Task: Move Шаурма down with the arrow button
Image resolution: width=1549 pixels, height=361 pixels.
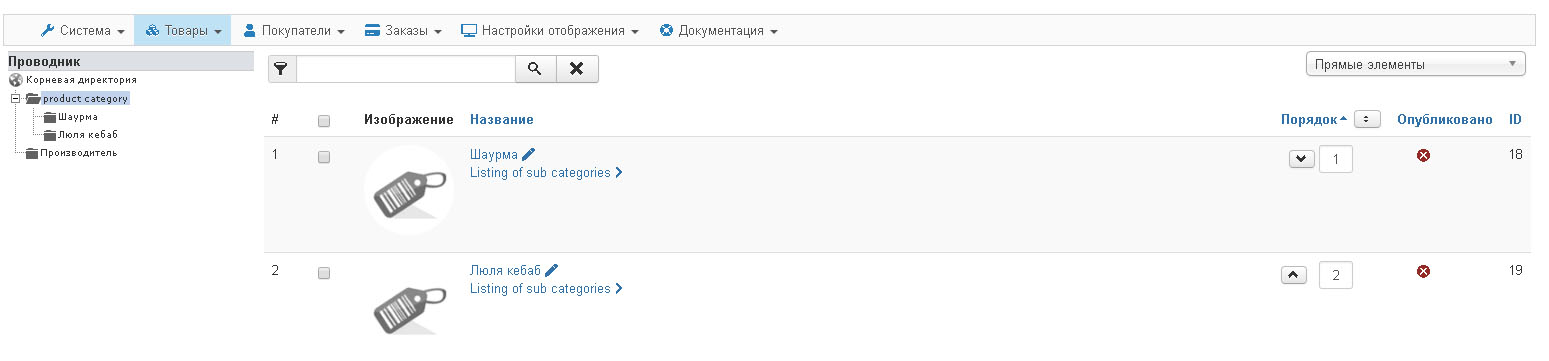Action: 1301,158
